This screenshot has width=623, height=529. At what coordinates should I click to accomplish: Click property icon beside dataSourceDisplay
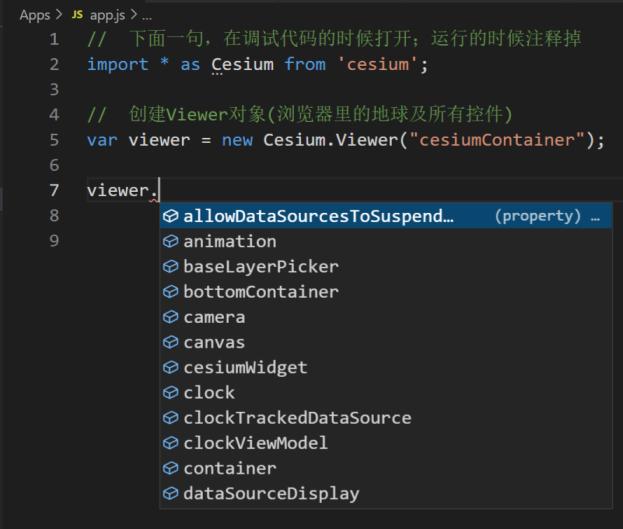[x=171, y=494]
